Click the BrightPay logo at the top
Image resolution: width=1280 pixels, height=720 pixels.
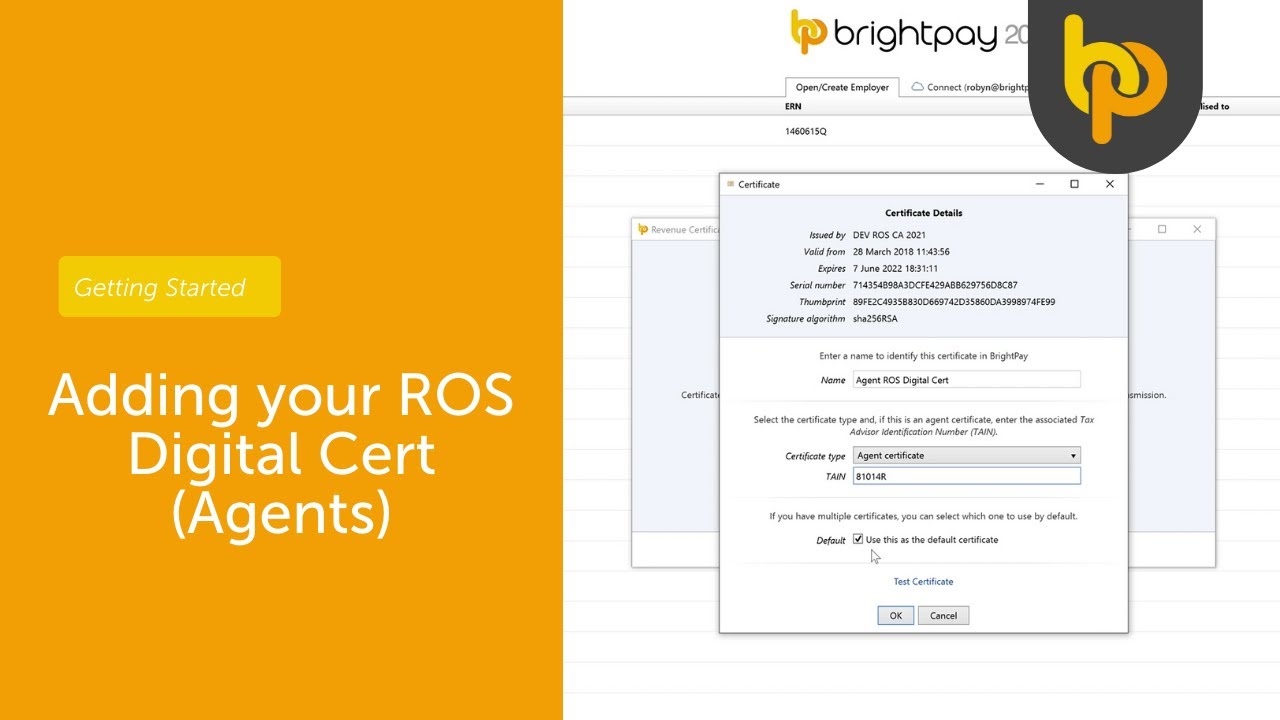coord(910,33)
